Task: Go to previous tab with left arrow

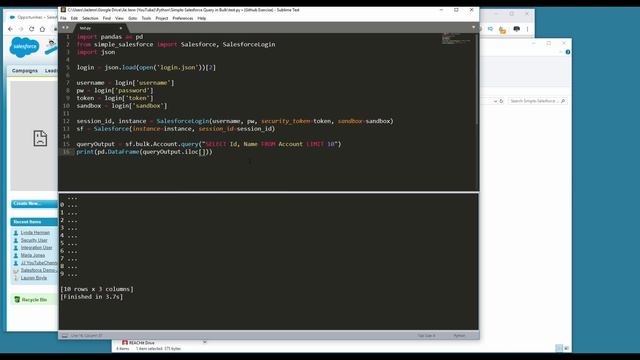Action: pos(63,28)
